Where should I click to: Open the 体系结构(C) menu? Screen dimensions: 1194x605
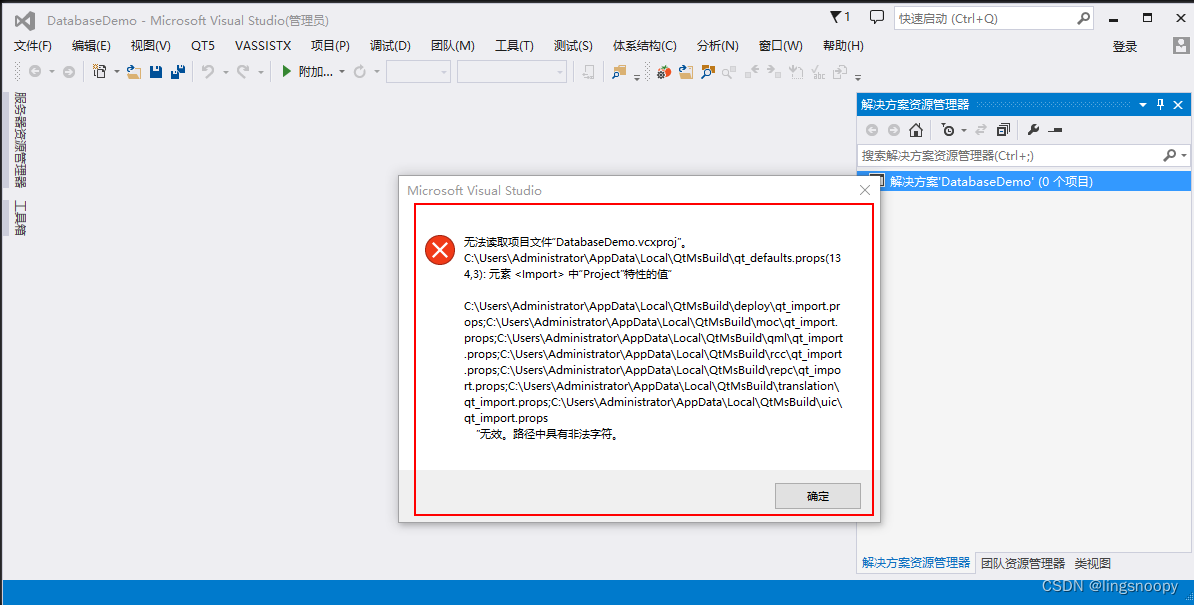(644, 46)
